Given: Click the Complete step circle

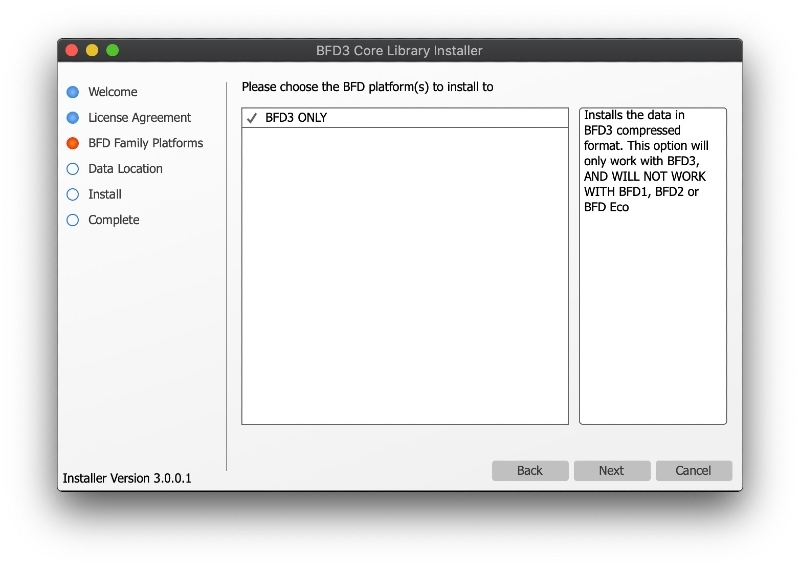Looking at the screenshot, I should 73,220.
